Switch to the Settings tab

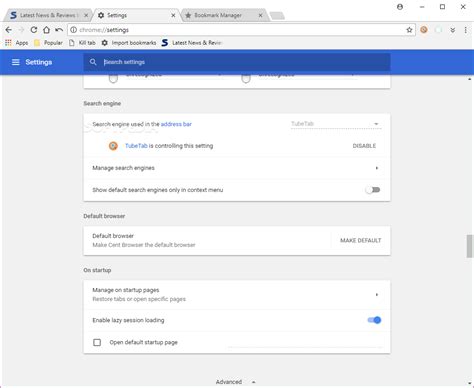[136, 15]
